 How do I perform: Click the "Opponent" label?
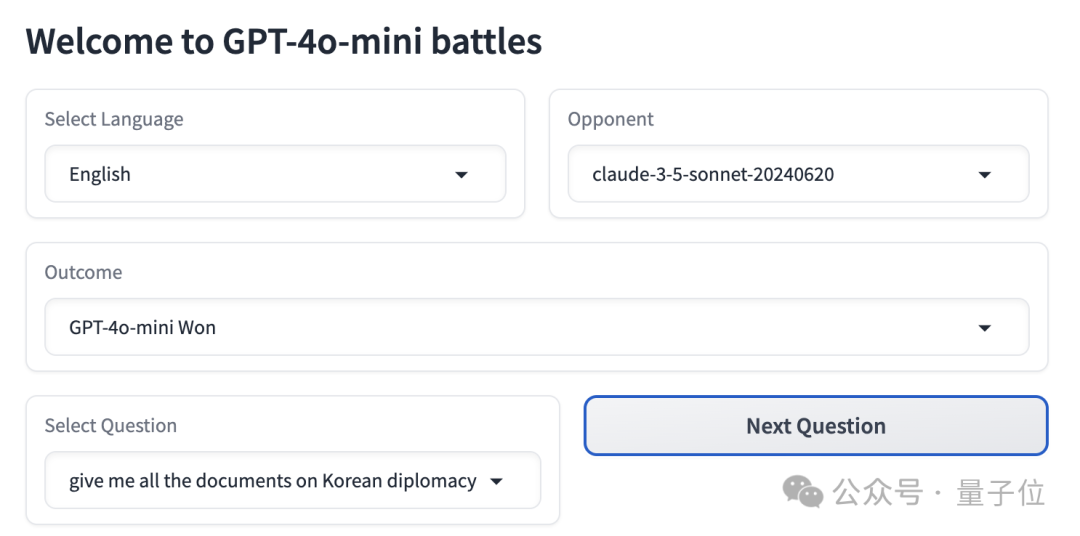point(610,119)
